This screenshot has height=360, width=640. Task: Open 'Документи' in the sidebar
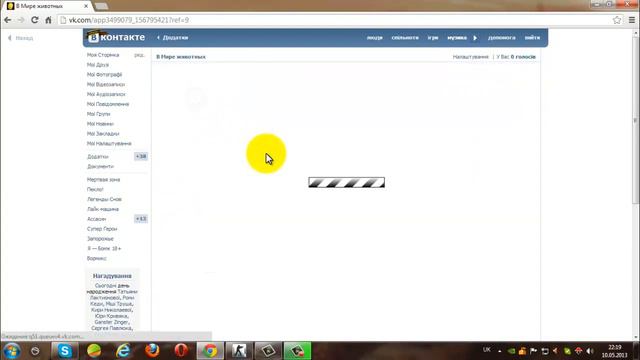tap(100, 166)
